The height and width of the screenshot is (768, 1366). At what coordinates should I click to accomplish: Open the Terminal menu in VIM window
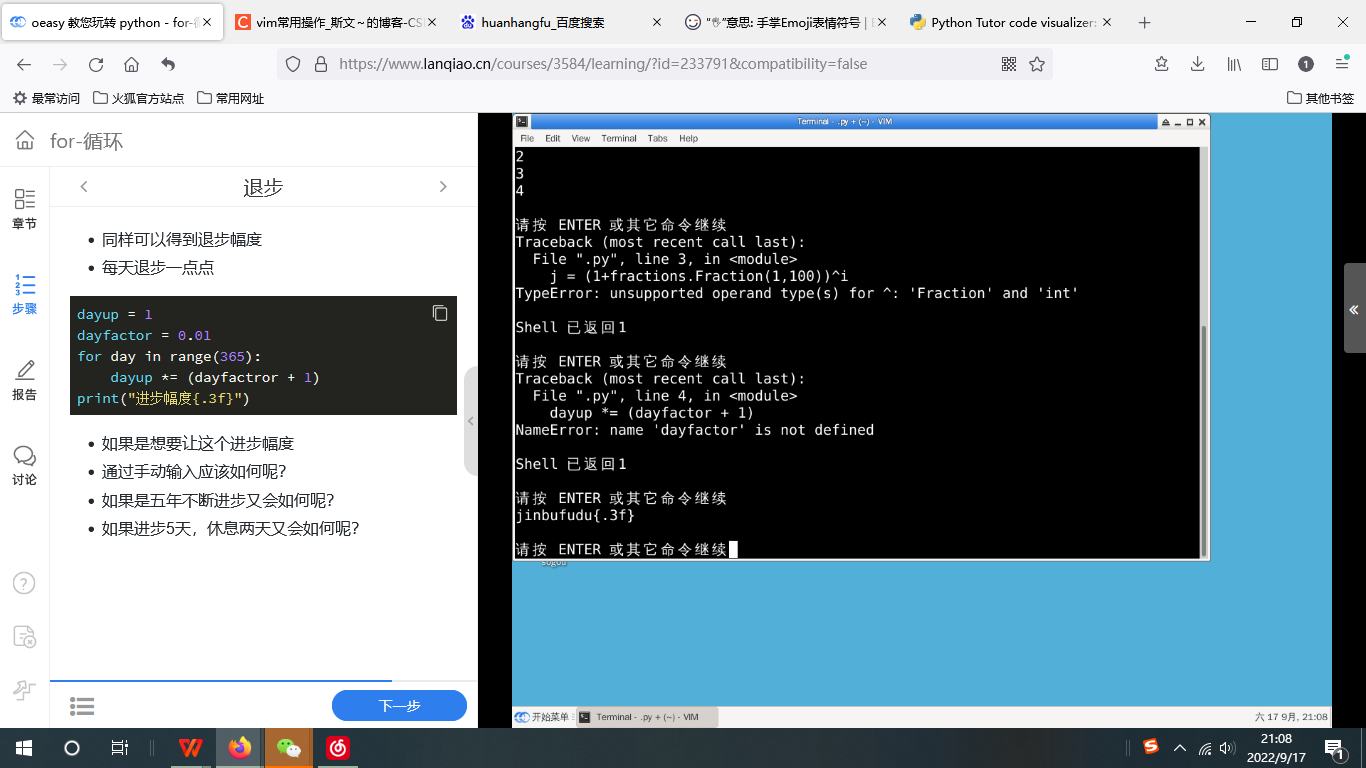point(618,138)
